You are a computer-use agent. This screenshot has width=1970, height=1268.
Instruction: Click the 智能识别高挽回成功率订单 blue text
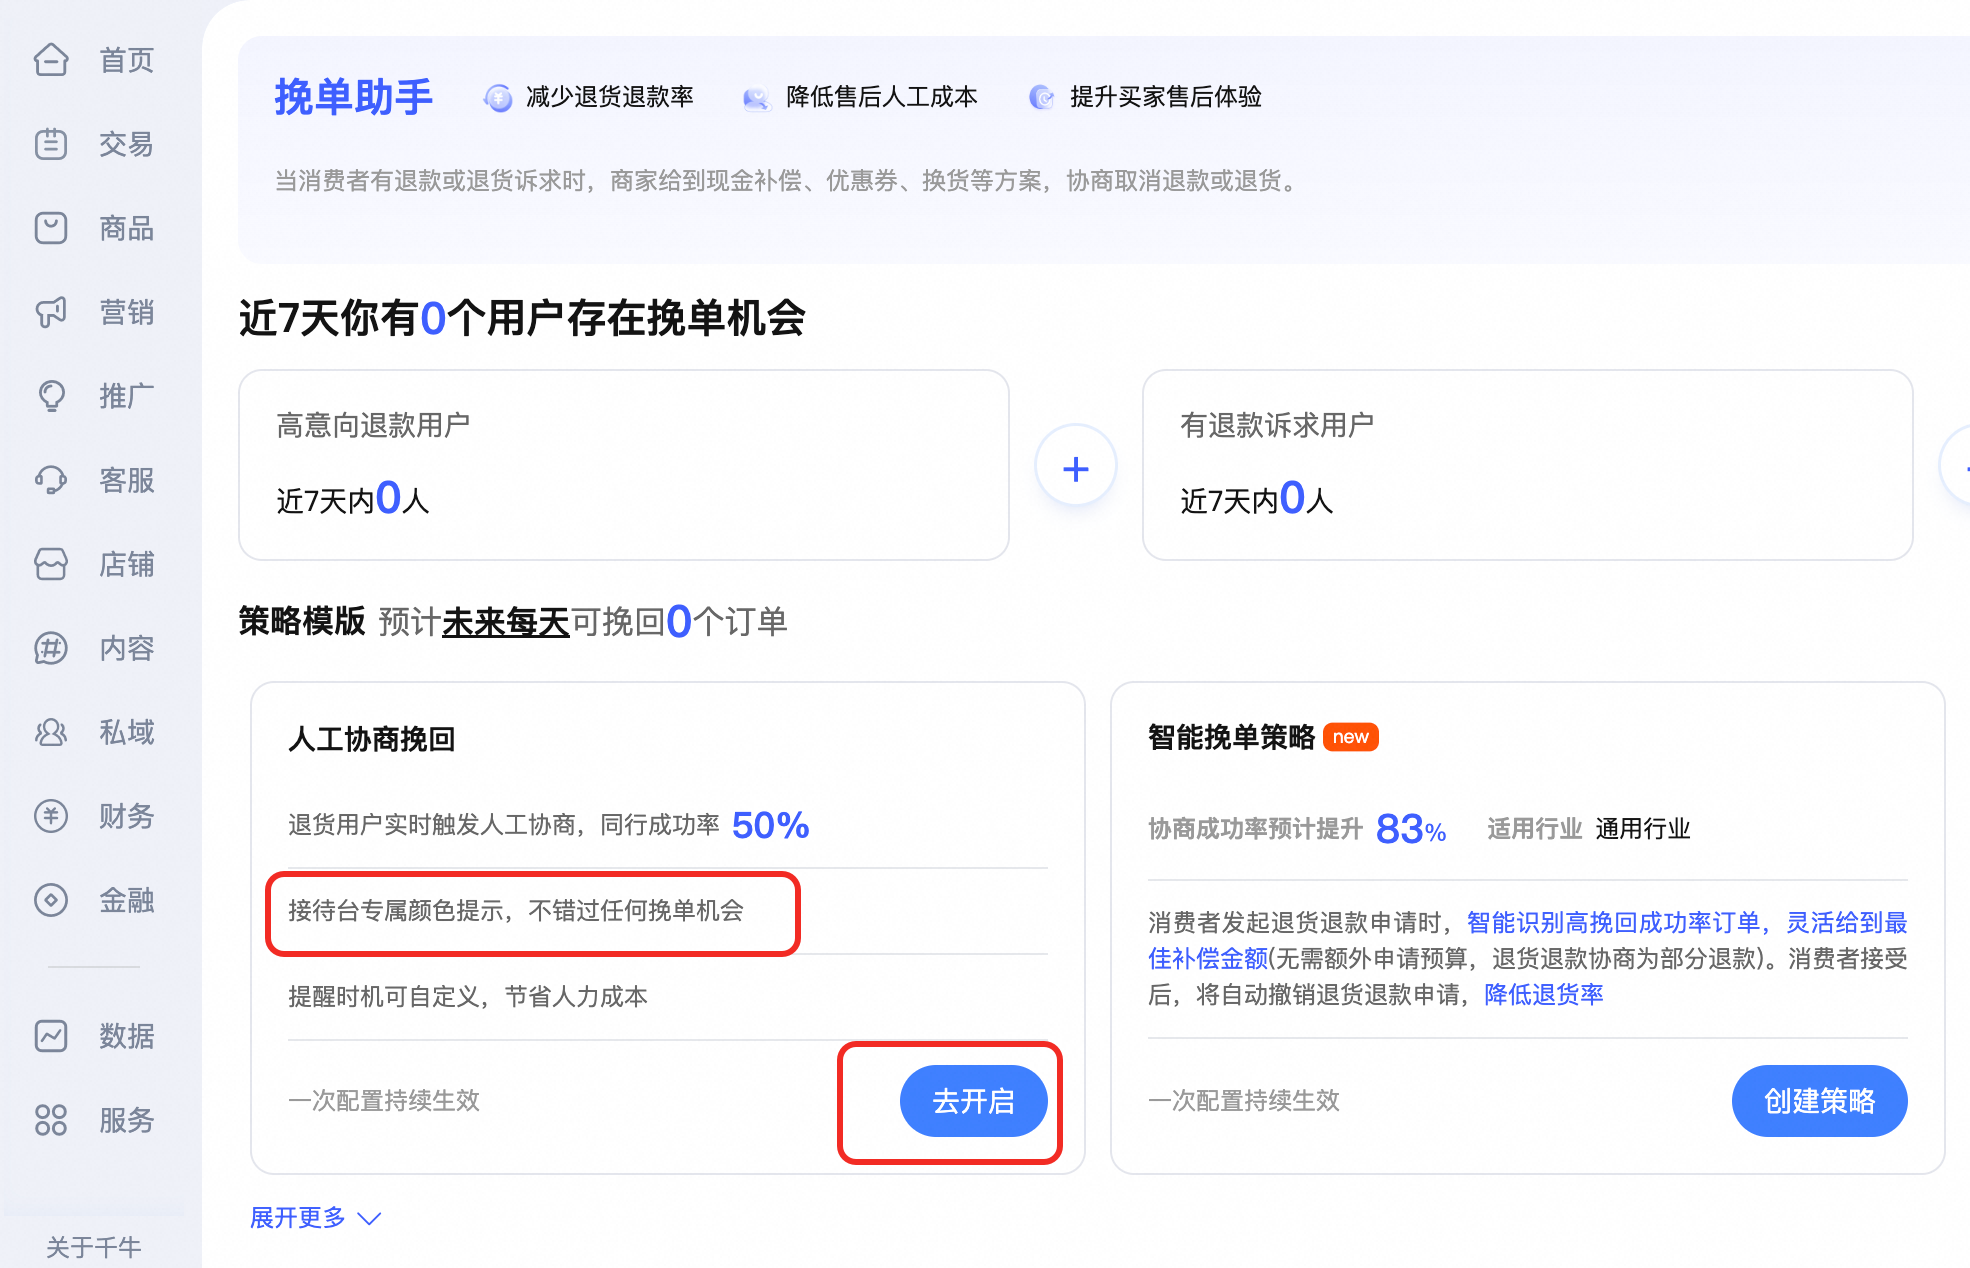point(1613,922)
